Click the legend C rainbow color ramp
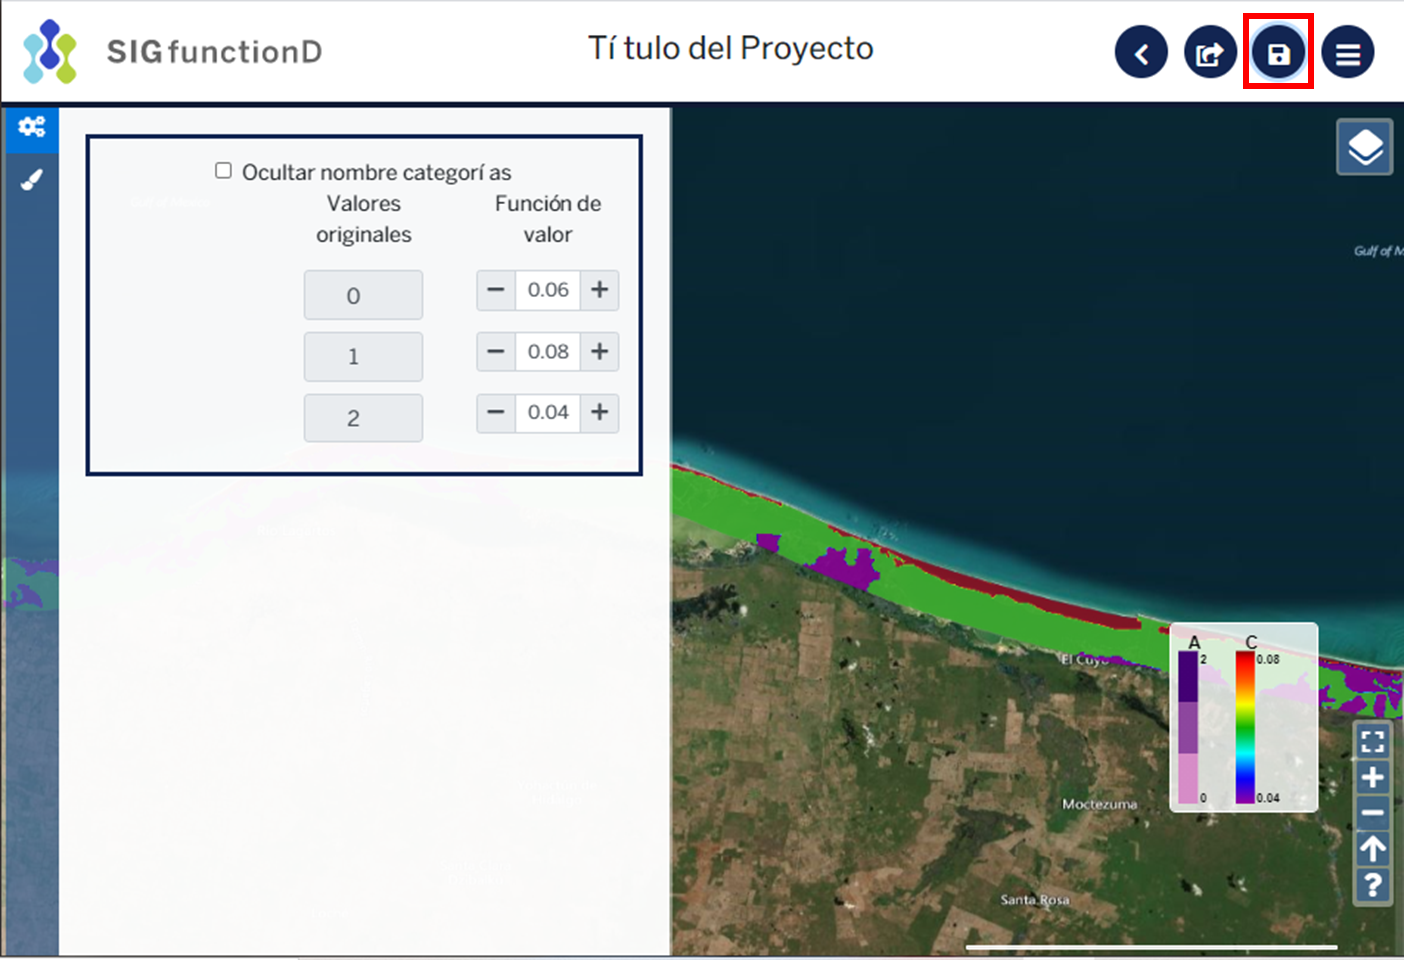The image size is (1404, 960). (x=1245, y=727)
